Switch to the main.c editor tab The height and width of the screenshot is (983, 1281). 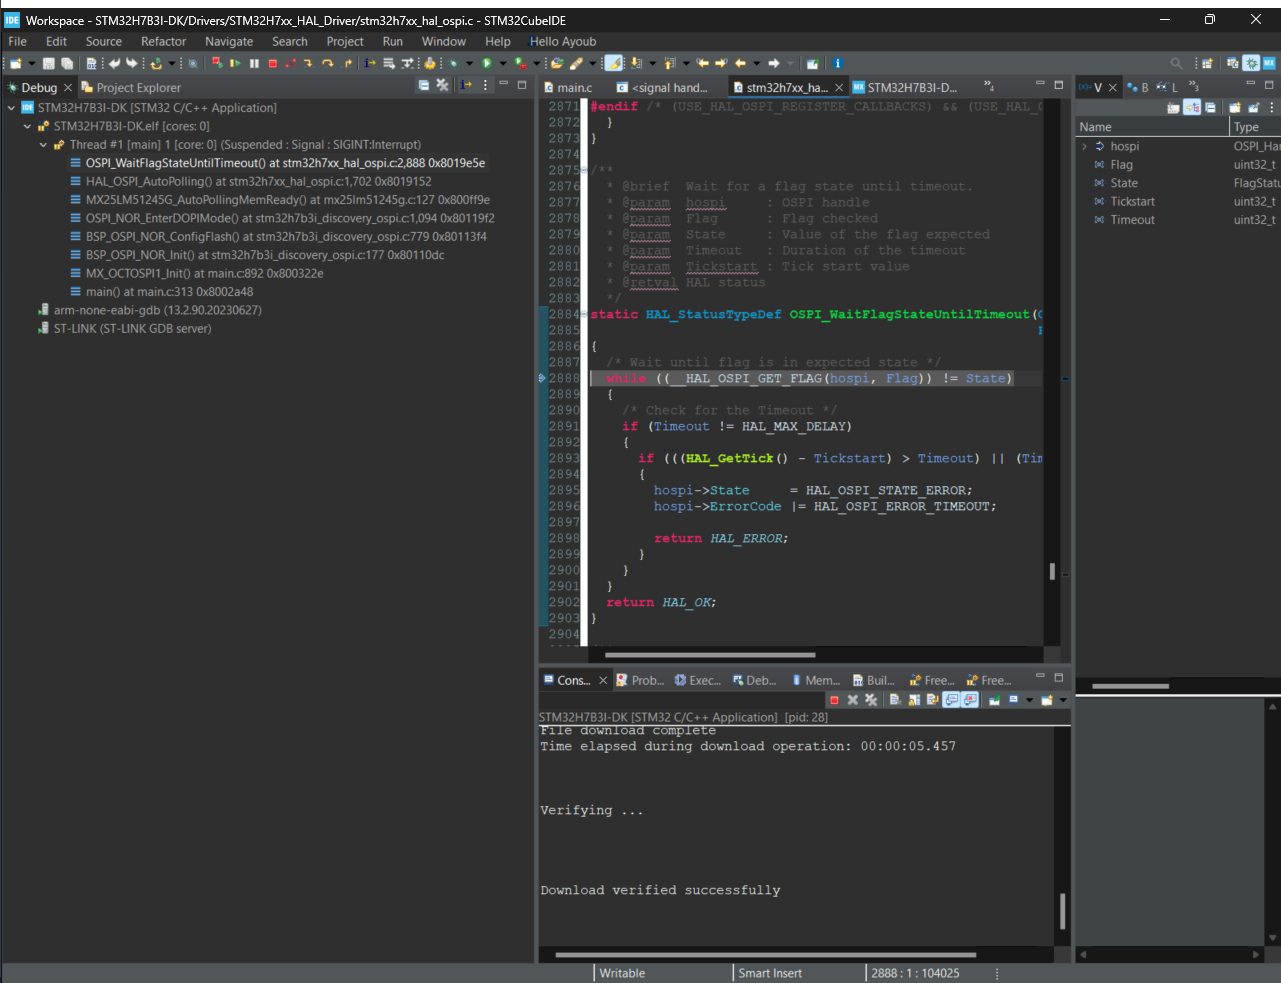[567, 87]
